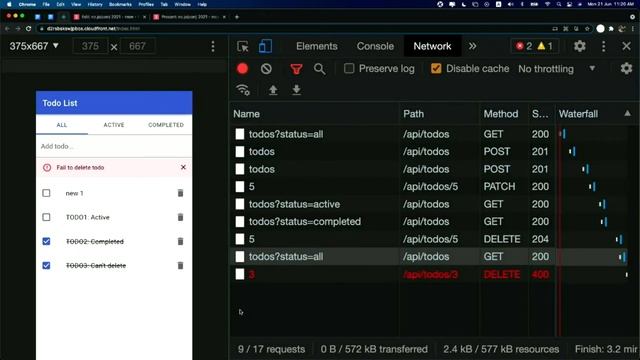The height and width of the screenshot is (360, 640).
Task: Edit the viewport width 375 field
Action: coord(90,46)
